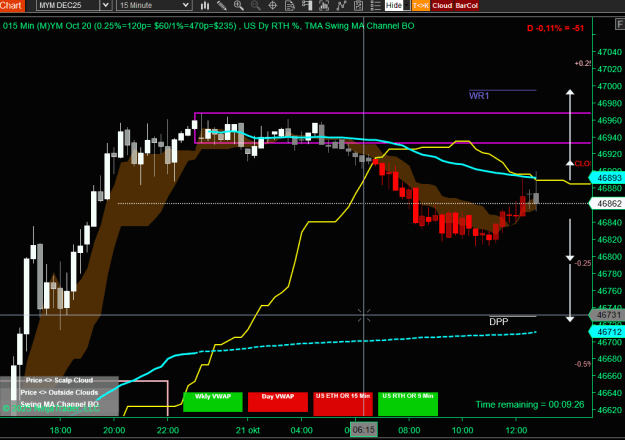The height and width of the screenshot is (440, 625).
Task: Expand the Hide dropdown arrow
Action: [x=407, y=5]
